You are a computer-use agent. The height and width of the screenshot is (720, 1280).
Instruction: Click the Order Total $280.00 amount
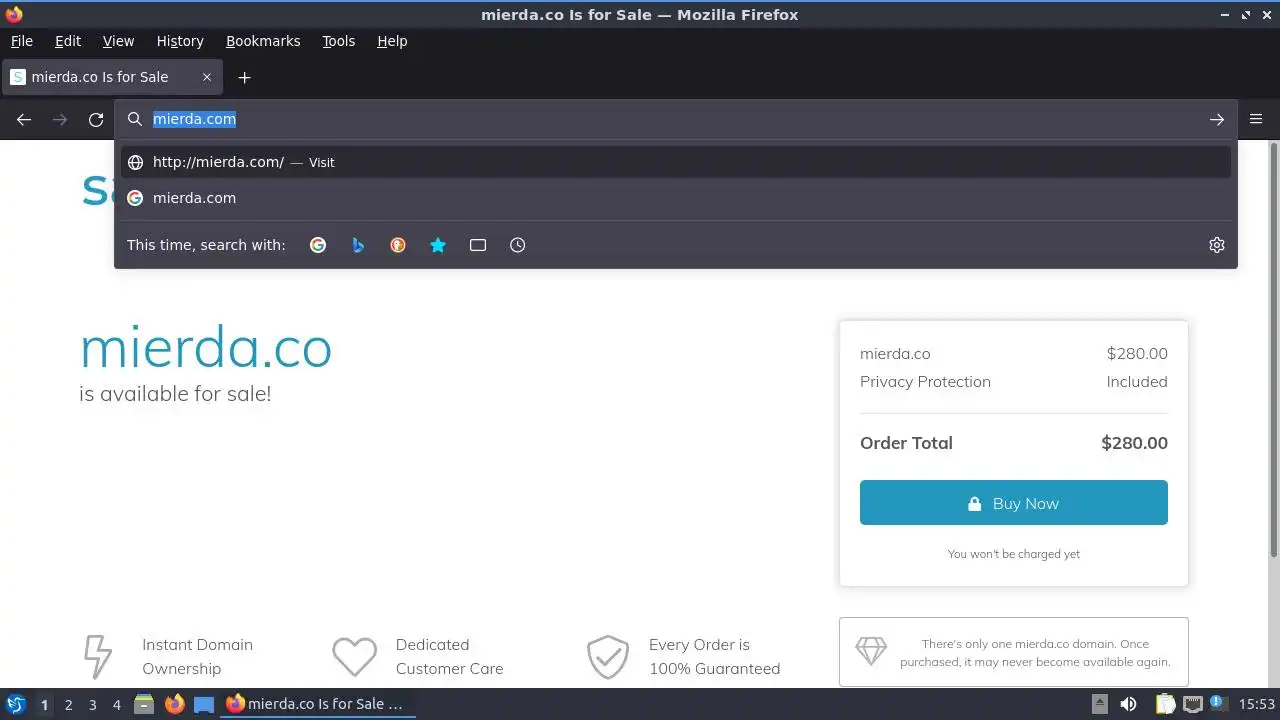click(x=1134, y=443)
